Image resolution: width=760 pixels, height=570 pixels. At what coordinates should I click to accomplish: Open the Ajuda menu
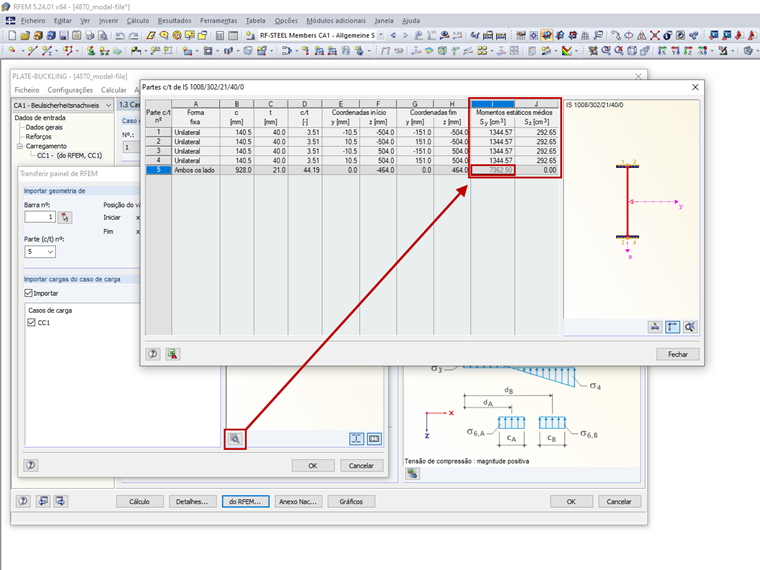(411, 21)
